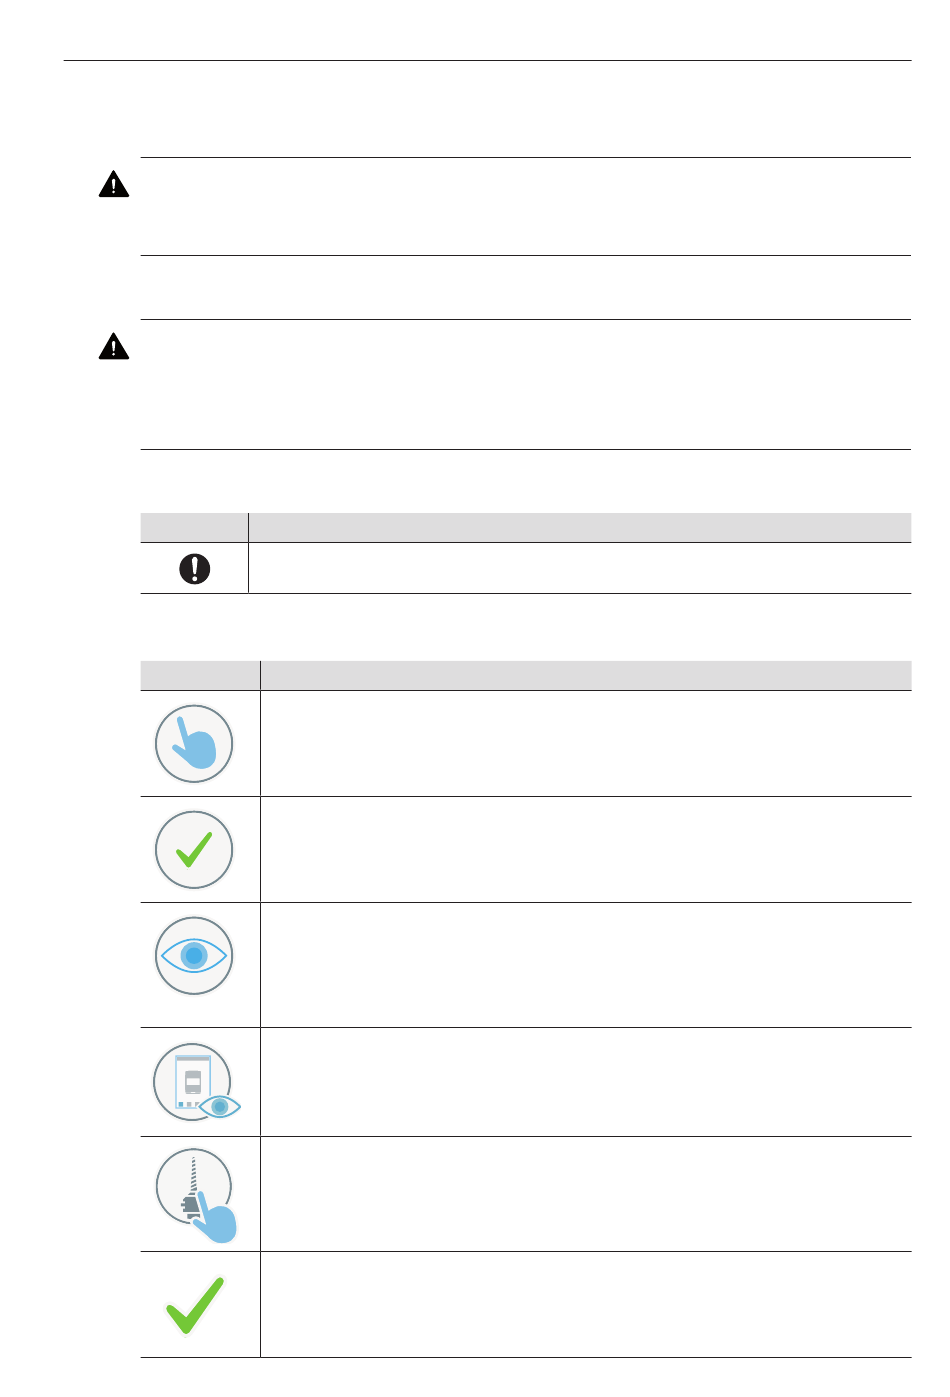Click the cell beside the plain green checkmark

coord(586,1304)
